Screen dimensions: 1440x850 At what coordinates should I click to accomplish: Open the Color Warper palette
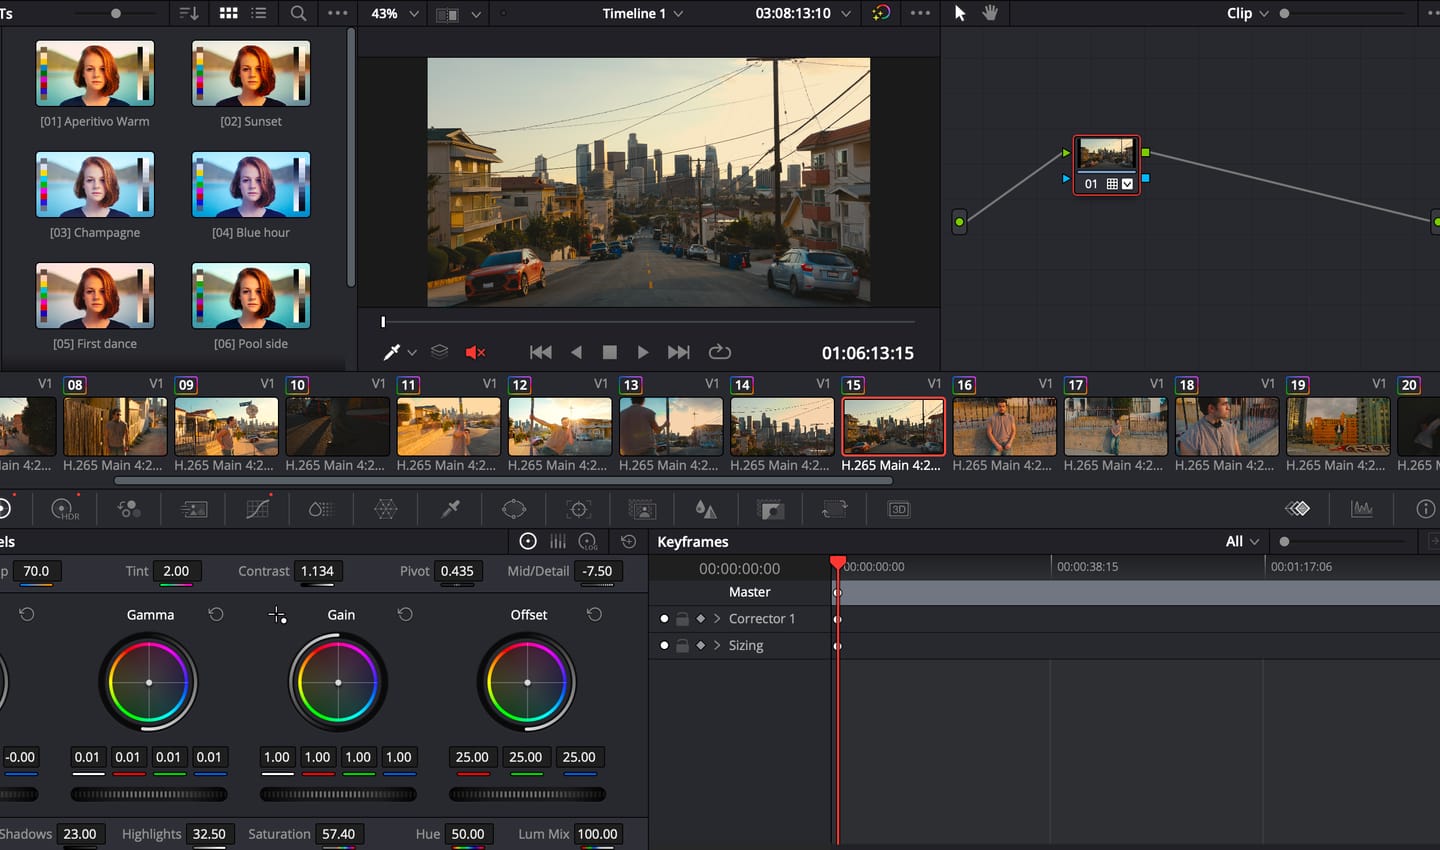point(385,510)
